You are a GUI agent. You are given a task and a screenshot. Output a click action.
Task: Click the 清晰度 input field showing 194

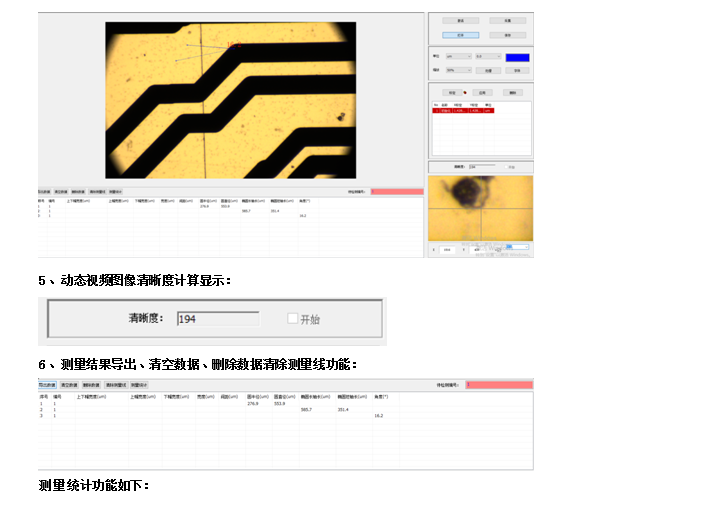[x=217, y=319]
